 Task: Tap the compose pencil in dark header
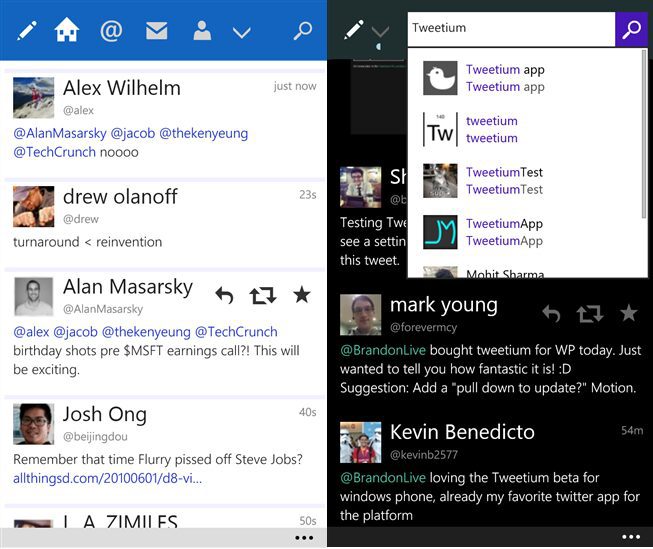[354, 30]
